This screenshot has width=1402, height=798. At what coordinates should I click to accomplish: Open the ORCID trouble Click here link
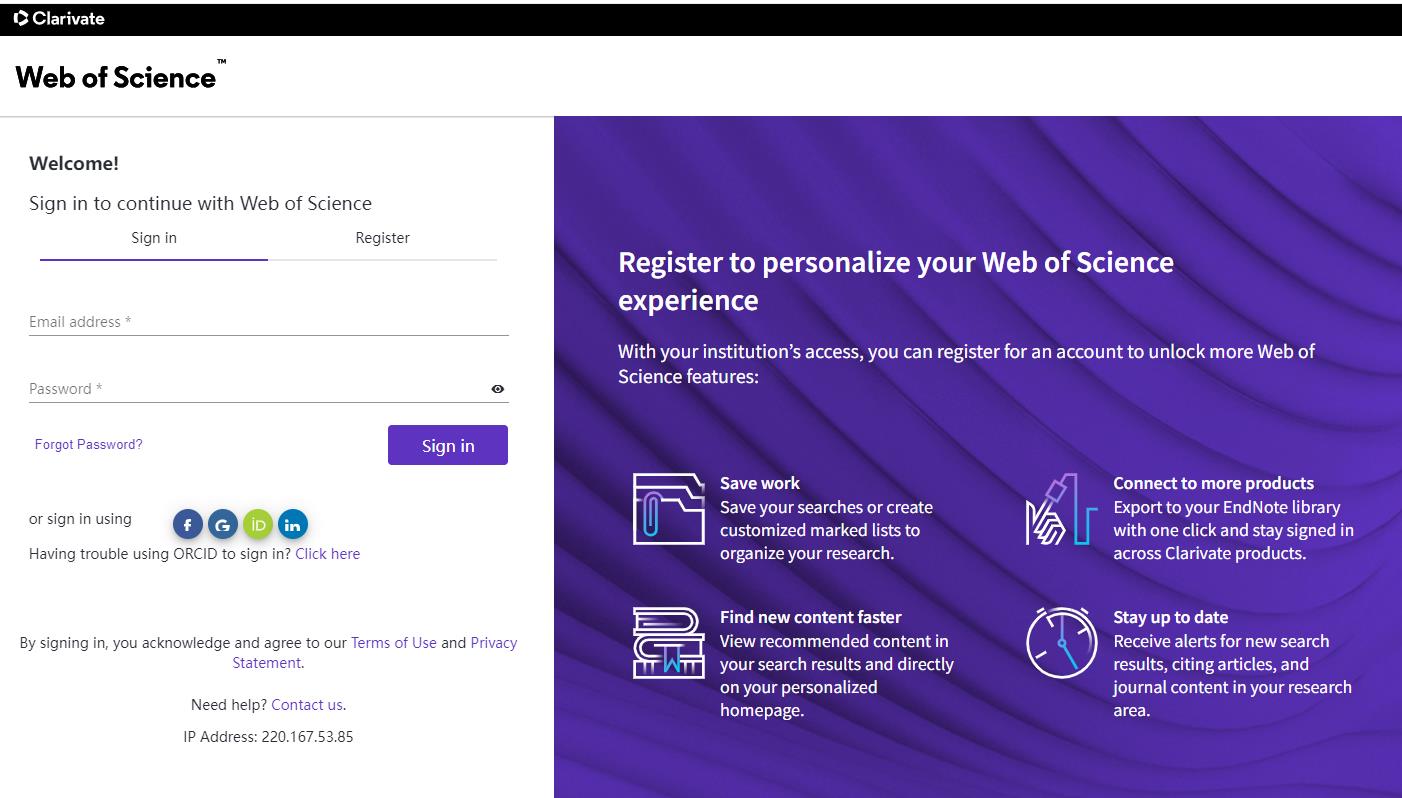click(328, 554)
